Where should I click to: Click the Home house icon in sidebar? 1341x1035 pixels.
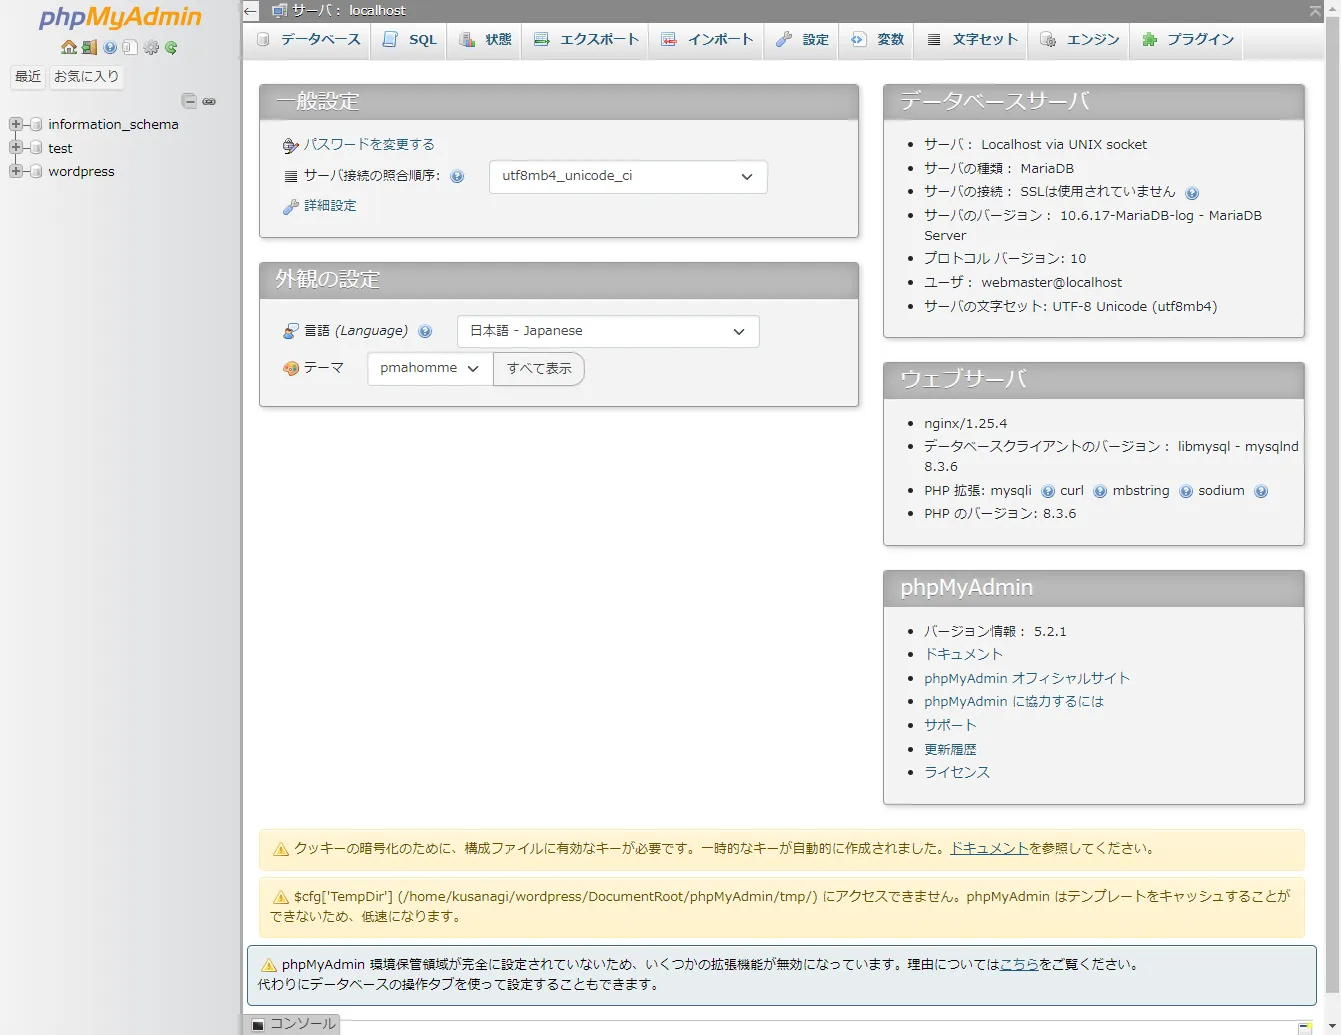tap(69, 47)
